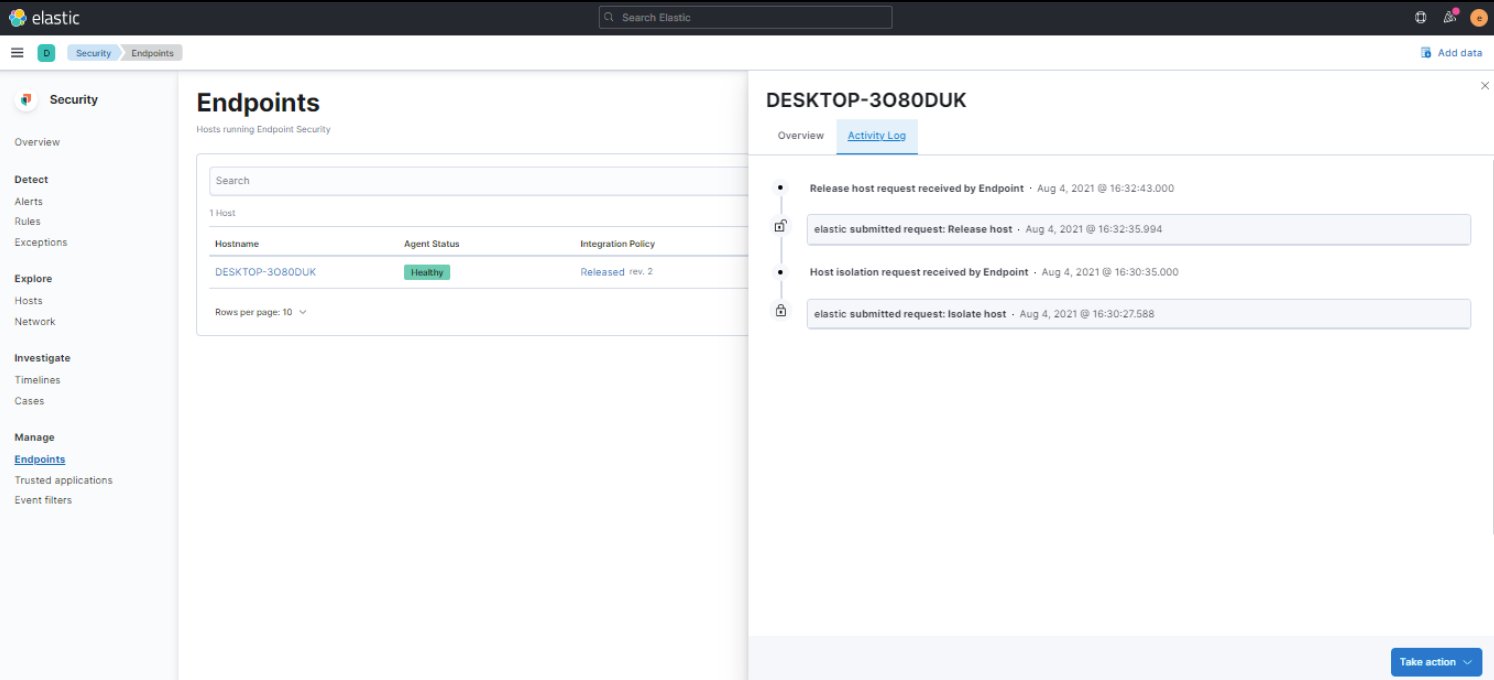Switch to the Overview tab
This screenshot has width=1494, height=680.
pos(801,135)
